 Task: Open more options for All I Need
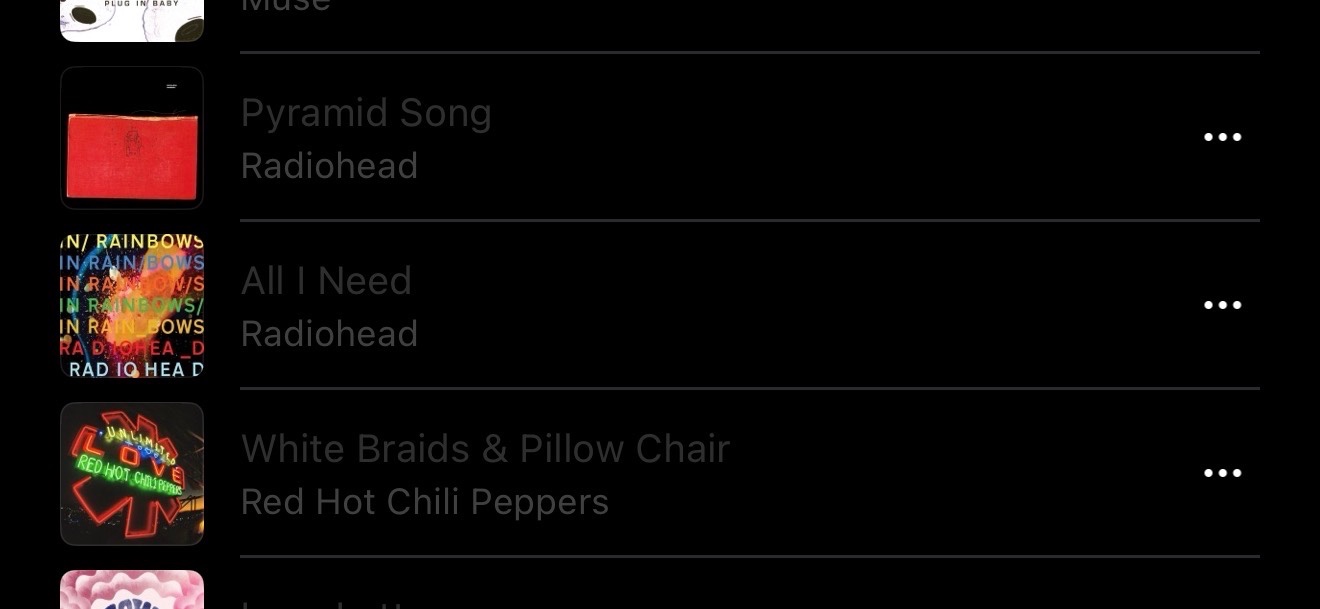coord(1222,305)
